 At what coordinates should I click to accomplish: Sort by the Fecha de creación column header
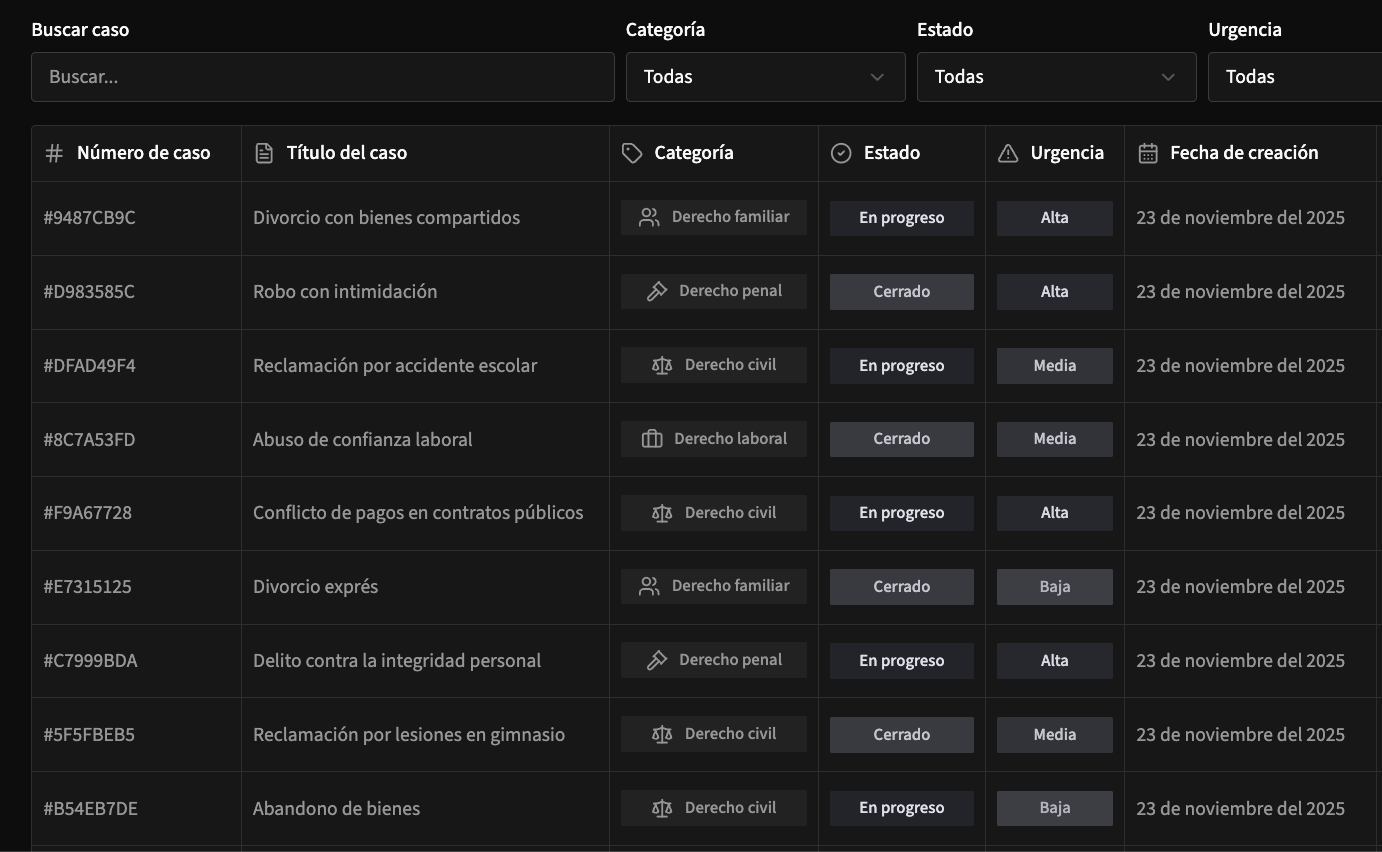(1244, 153)
